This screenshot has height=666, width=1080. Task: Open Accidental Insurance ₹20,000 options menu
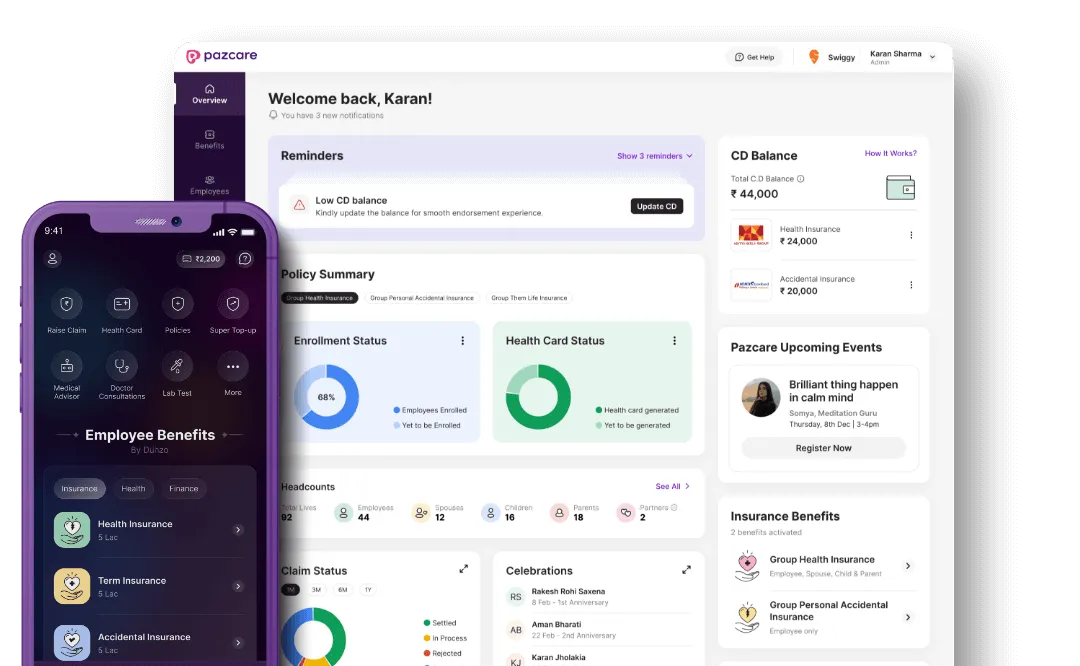click(x=911, y=285)
